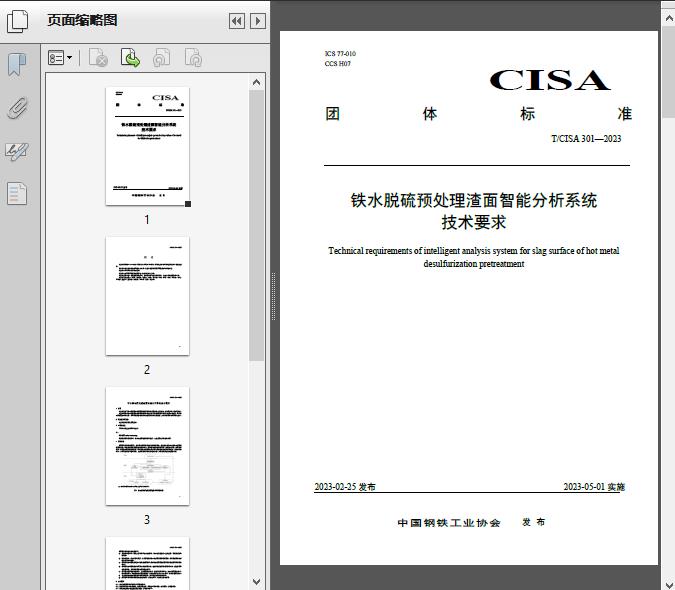Open the page thumbnails panel icon
Screen dimensions: 675x590
(17, 21)
